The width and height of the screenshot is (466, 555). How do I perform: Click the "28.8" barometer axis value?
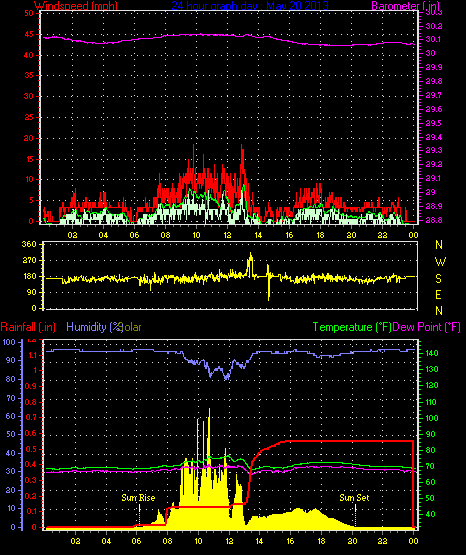[x=434, y=220]
